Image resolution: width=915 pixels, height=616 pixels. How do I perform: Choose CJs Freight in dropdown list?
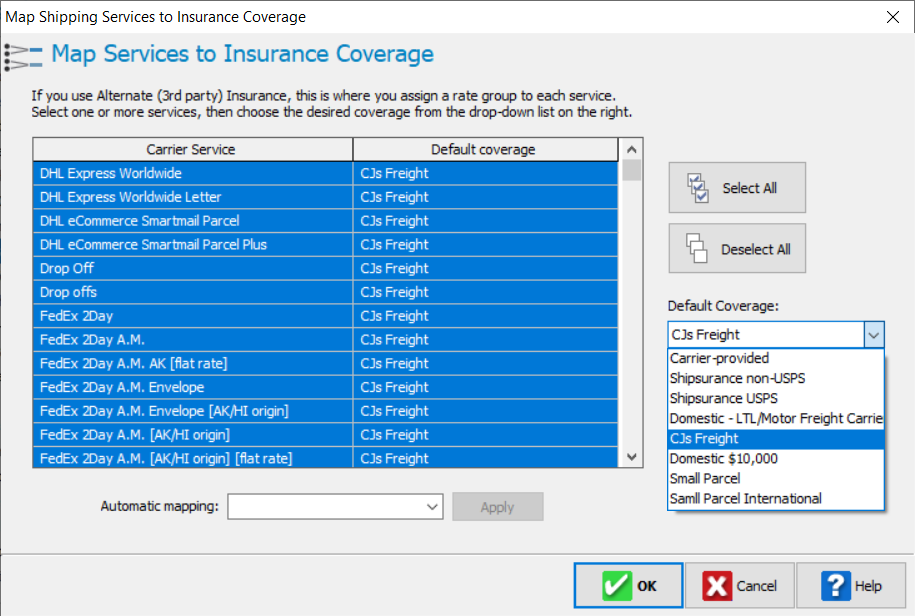click(776, 439)
